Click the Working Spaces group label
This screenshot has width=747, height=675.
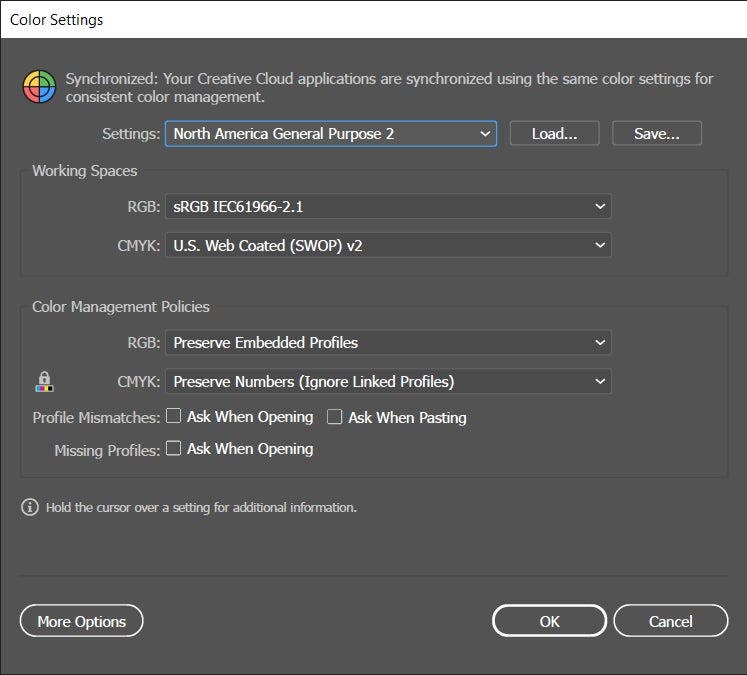85,171
